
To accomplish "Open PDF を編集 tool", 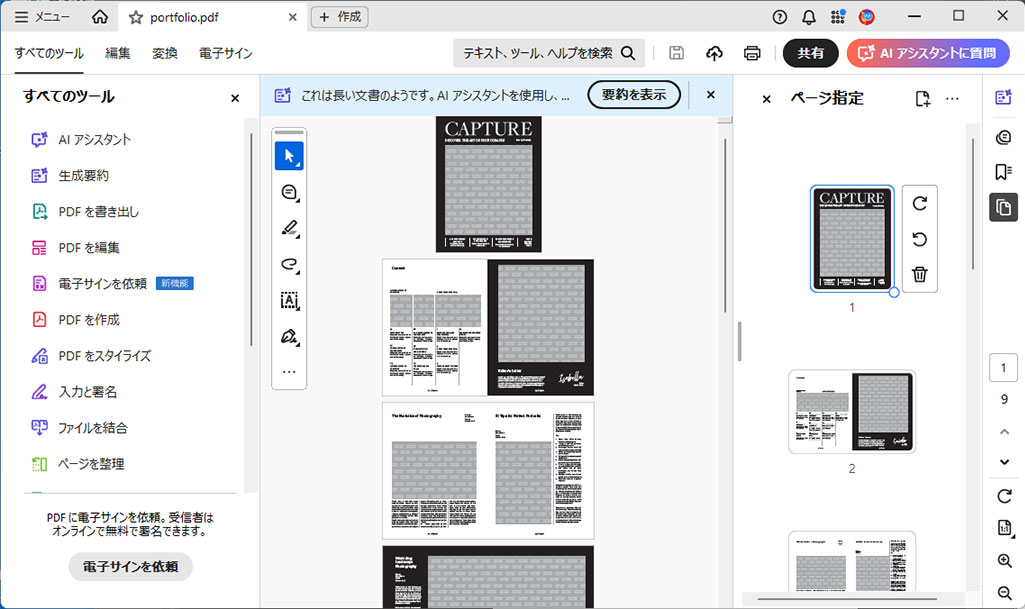I will pyautogui.click(x=89, y=247).
